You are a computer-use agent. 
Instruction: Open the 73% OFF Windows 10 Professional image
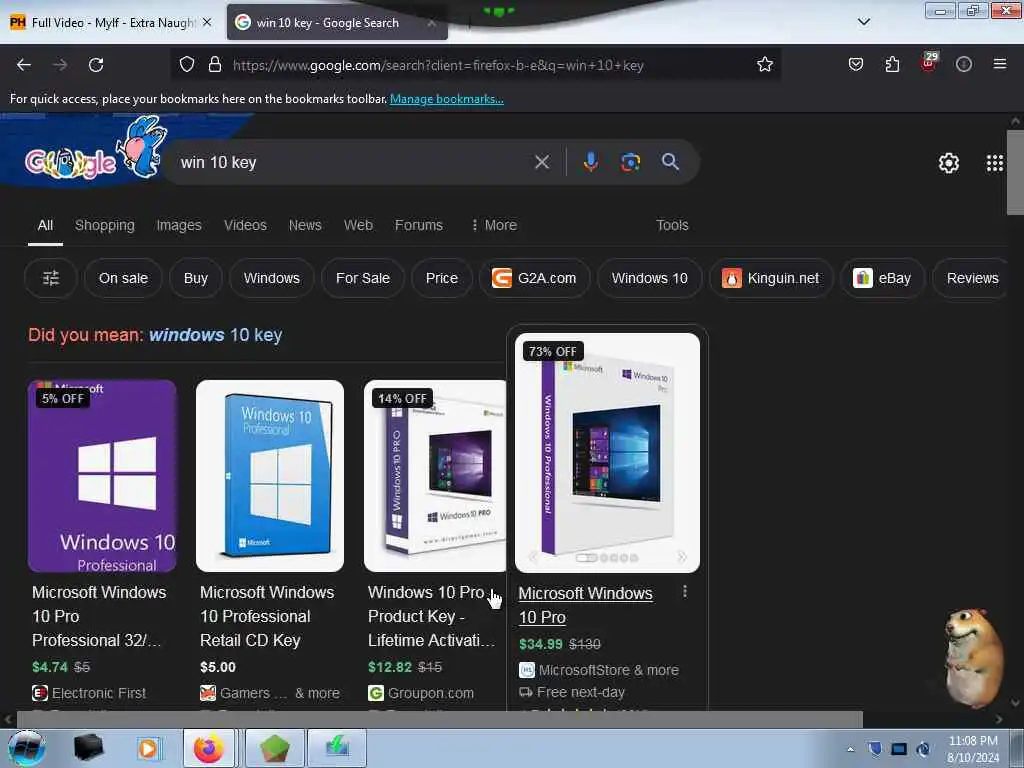607,453
